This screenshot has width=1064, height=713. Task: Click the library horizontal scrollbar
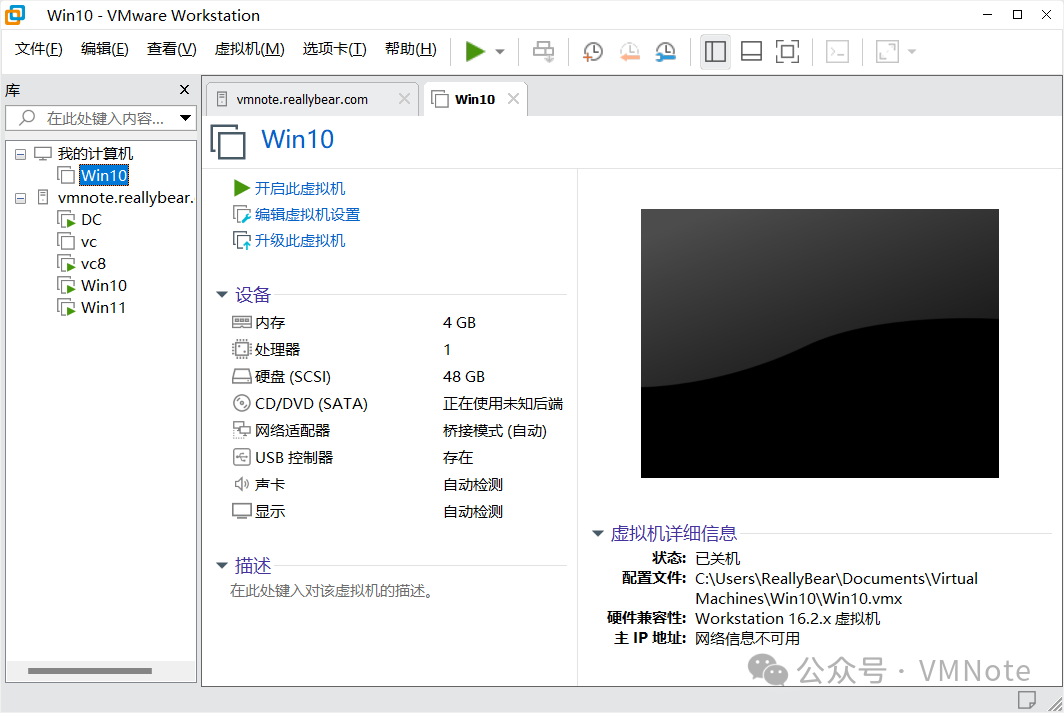click(x=90, y=671)
